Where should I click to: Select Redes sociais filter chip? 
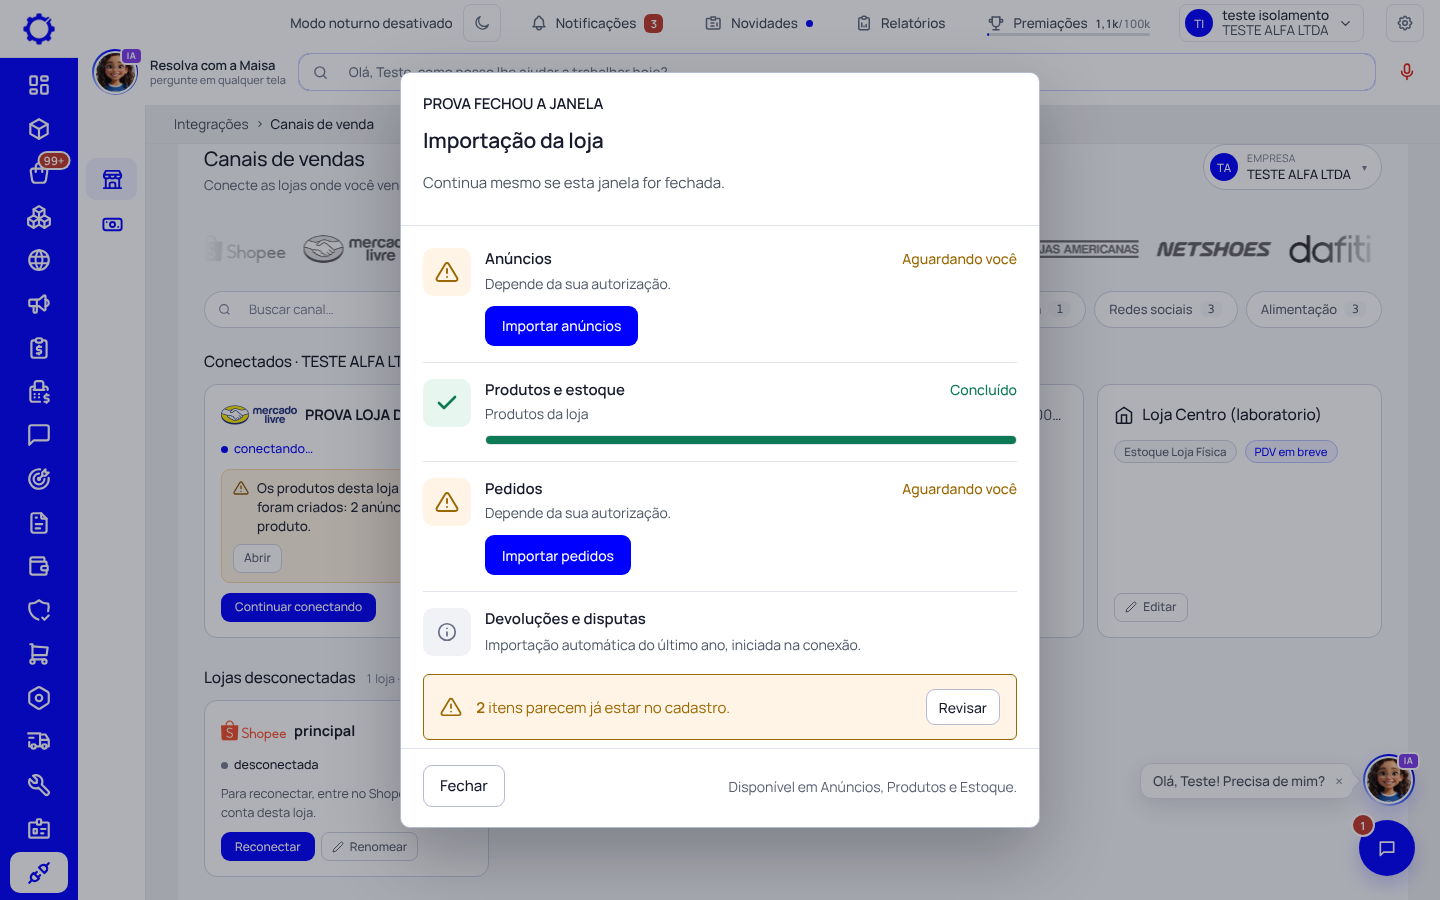[1166, 309]
